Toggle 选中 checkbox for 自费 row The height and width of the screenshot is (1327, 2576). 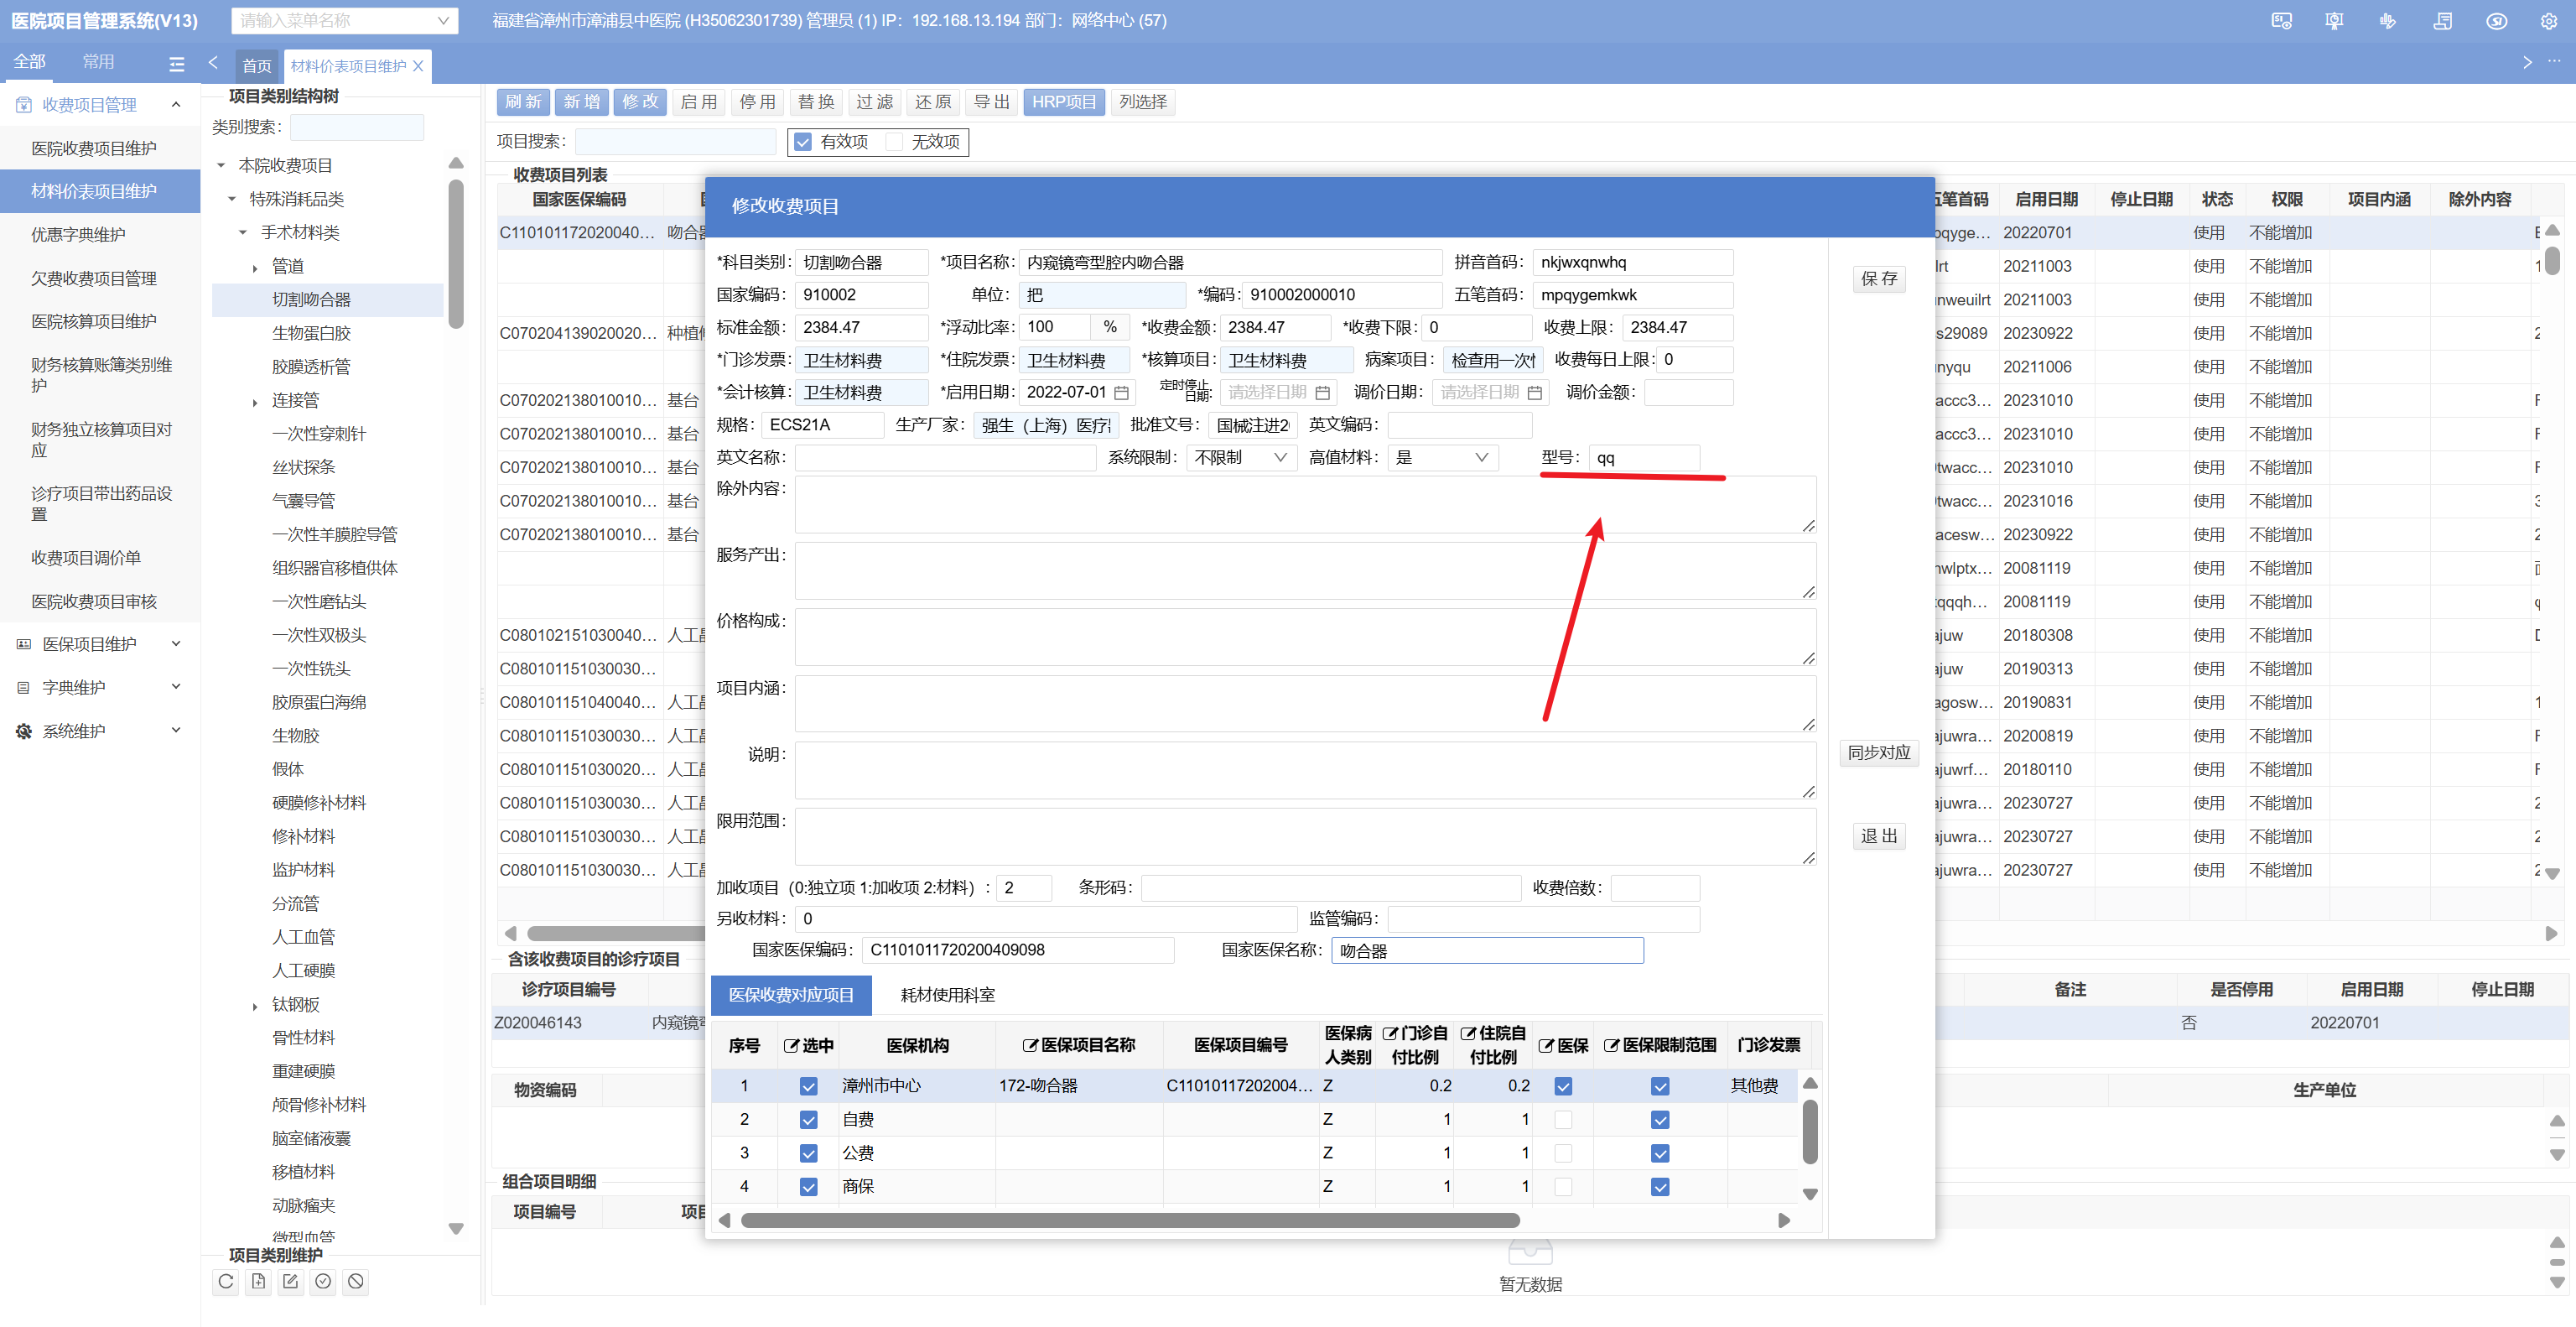[x=808, y=1120]
